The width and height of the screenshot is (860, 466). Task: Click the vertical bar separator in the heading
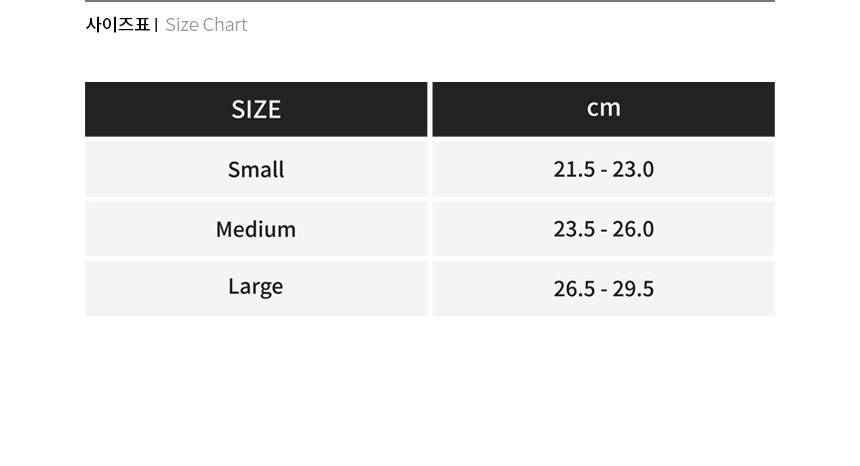point(156,25)
